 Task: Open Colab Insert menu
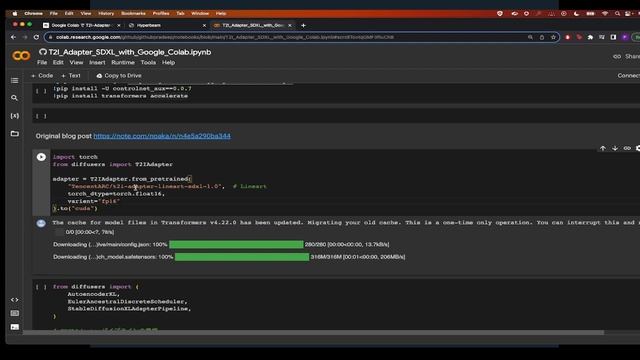pyautogui.click(x=97, y=62)
